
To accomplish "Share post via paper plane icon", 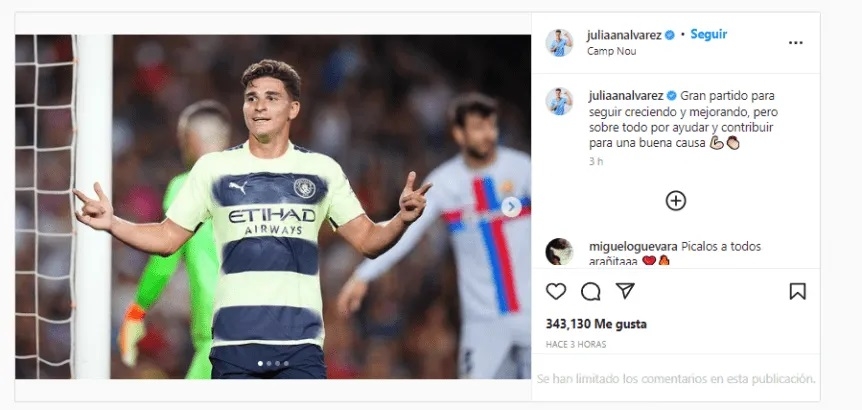I will [x=625, y=291].
